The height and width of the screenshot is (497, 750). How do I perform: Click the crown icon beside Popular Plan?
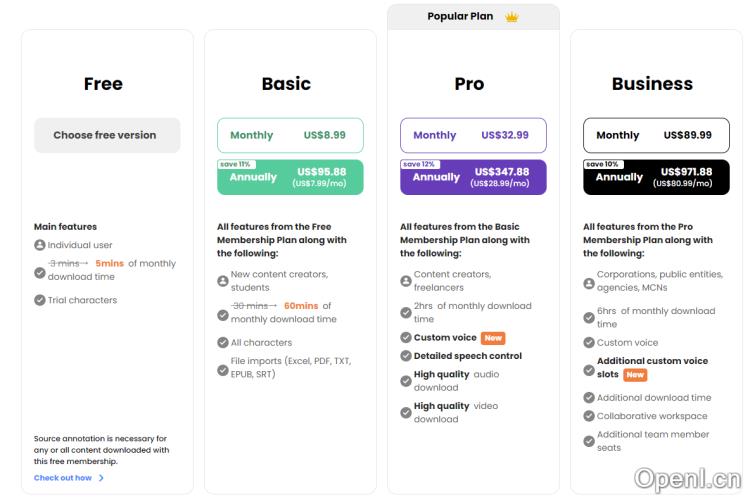pos(512,17)
